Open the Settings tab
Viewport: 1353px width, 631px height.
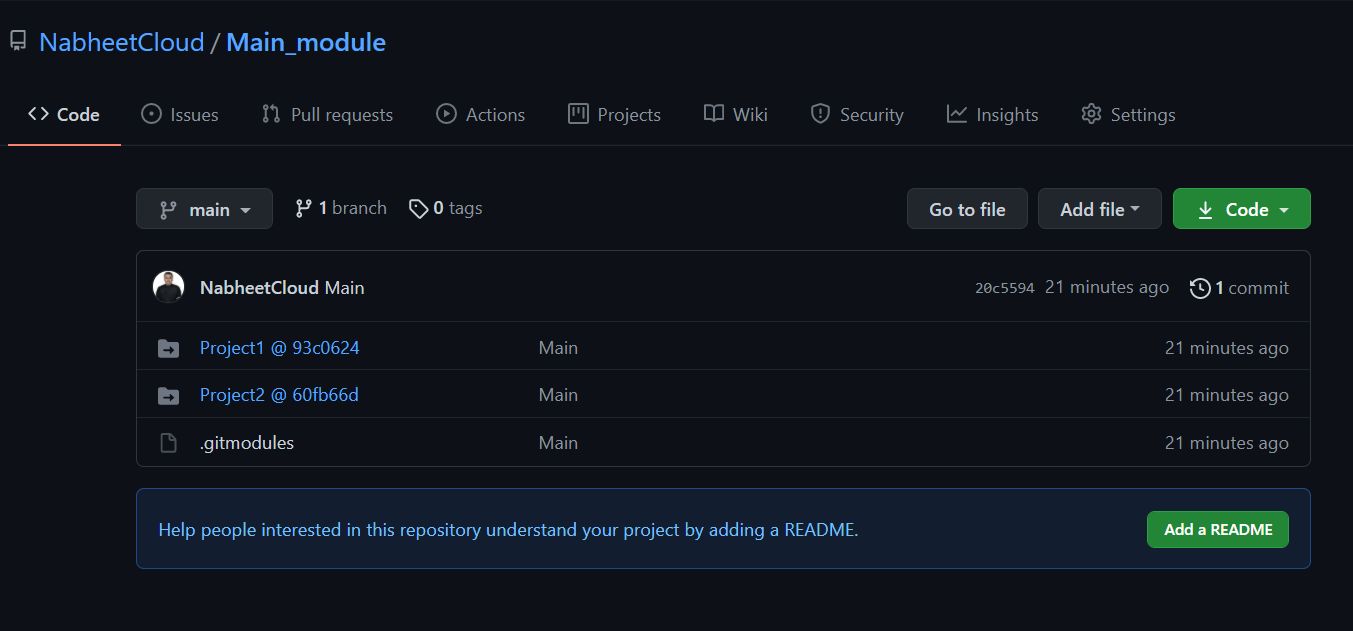[x=1128, y=115]
